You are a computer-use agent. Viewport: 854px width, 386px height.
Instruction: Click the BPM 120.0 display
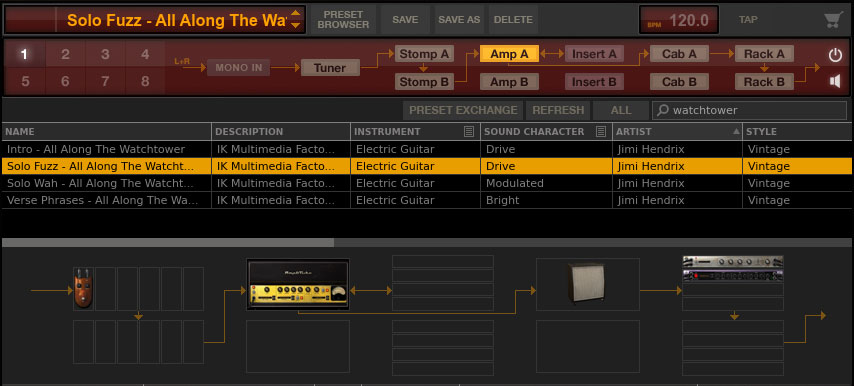click(x=679, y=20)
